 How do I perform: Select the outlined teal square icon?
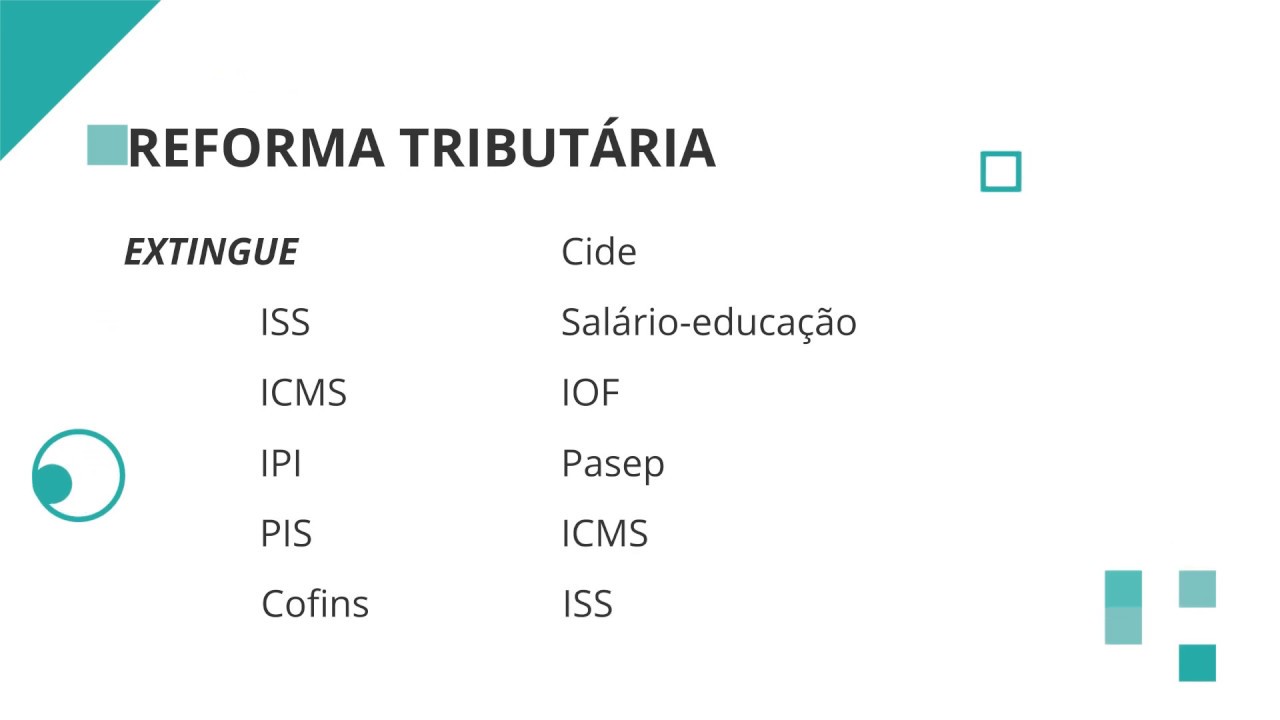1001,171
